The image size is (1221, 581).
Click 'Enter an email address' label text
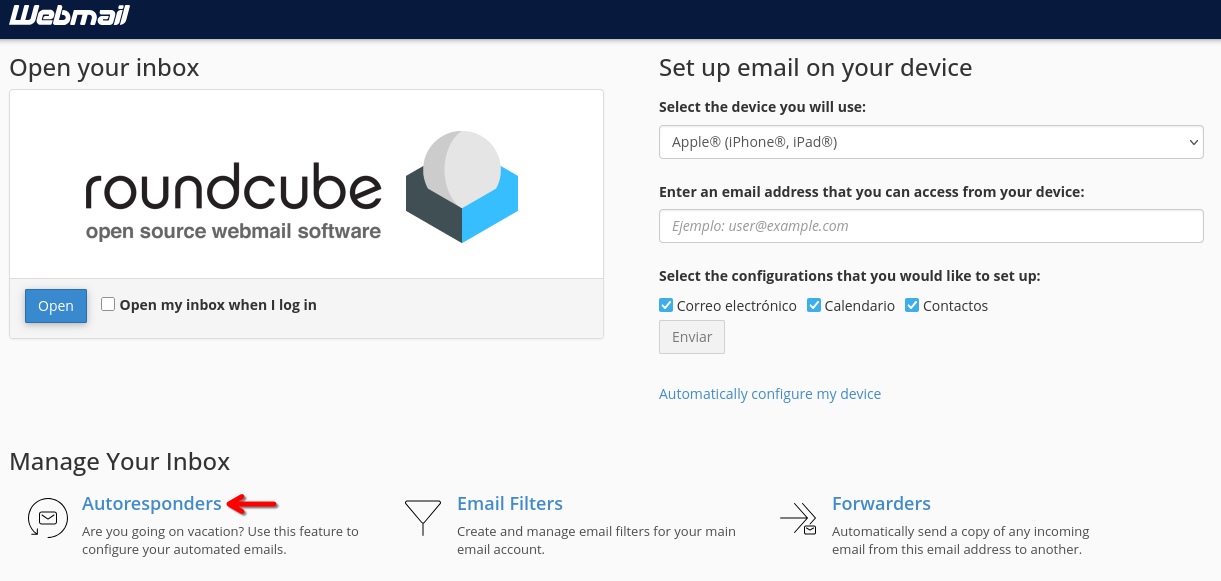tap(872, 192)
